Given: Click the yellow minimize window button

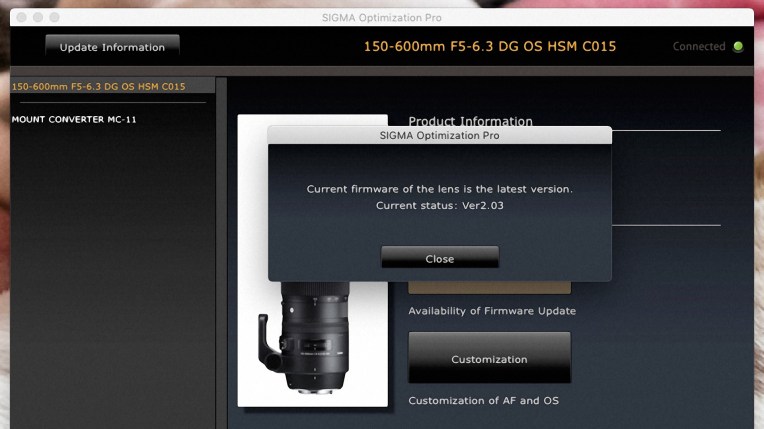Looking at the screenshot, I should tap(40, 17).
